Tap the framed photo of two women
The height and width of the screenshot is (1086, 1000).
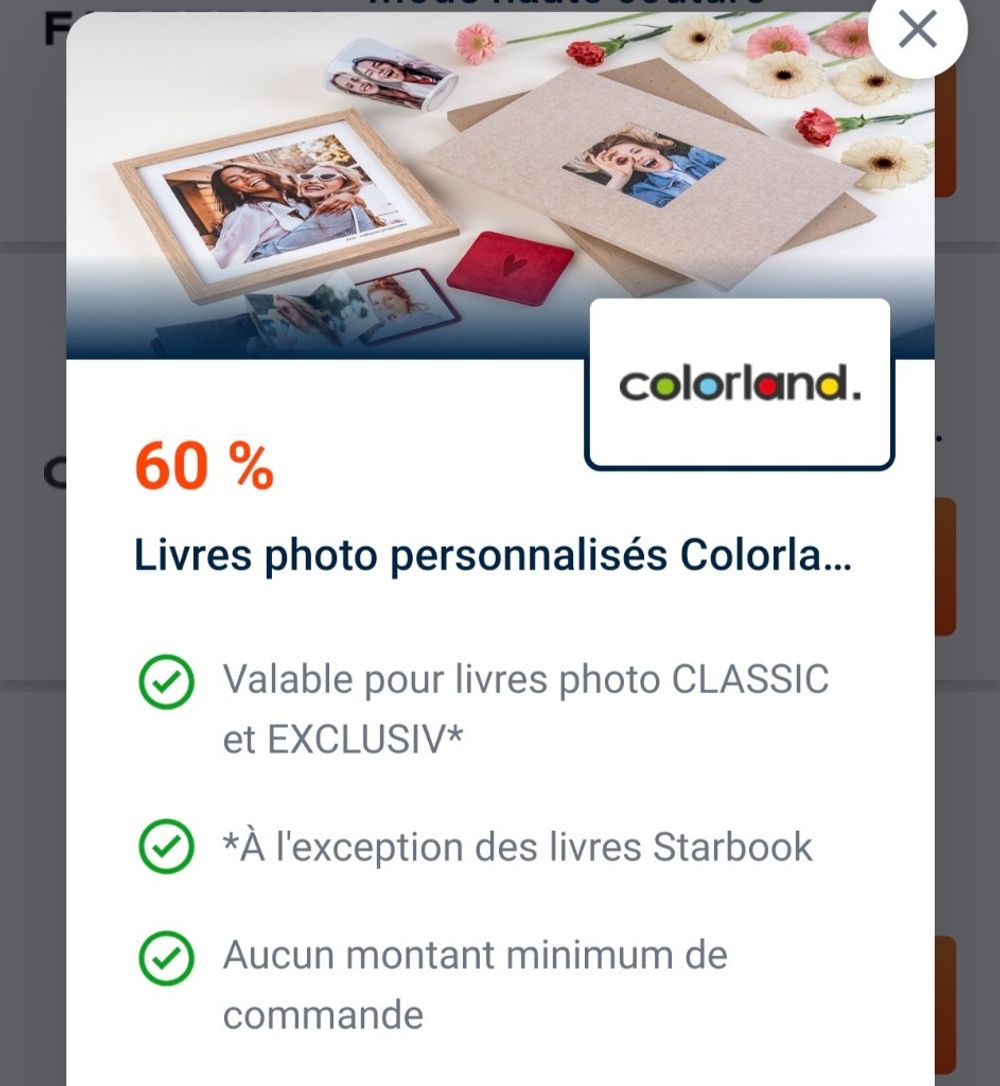pos(285,203)
